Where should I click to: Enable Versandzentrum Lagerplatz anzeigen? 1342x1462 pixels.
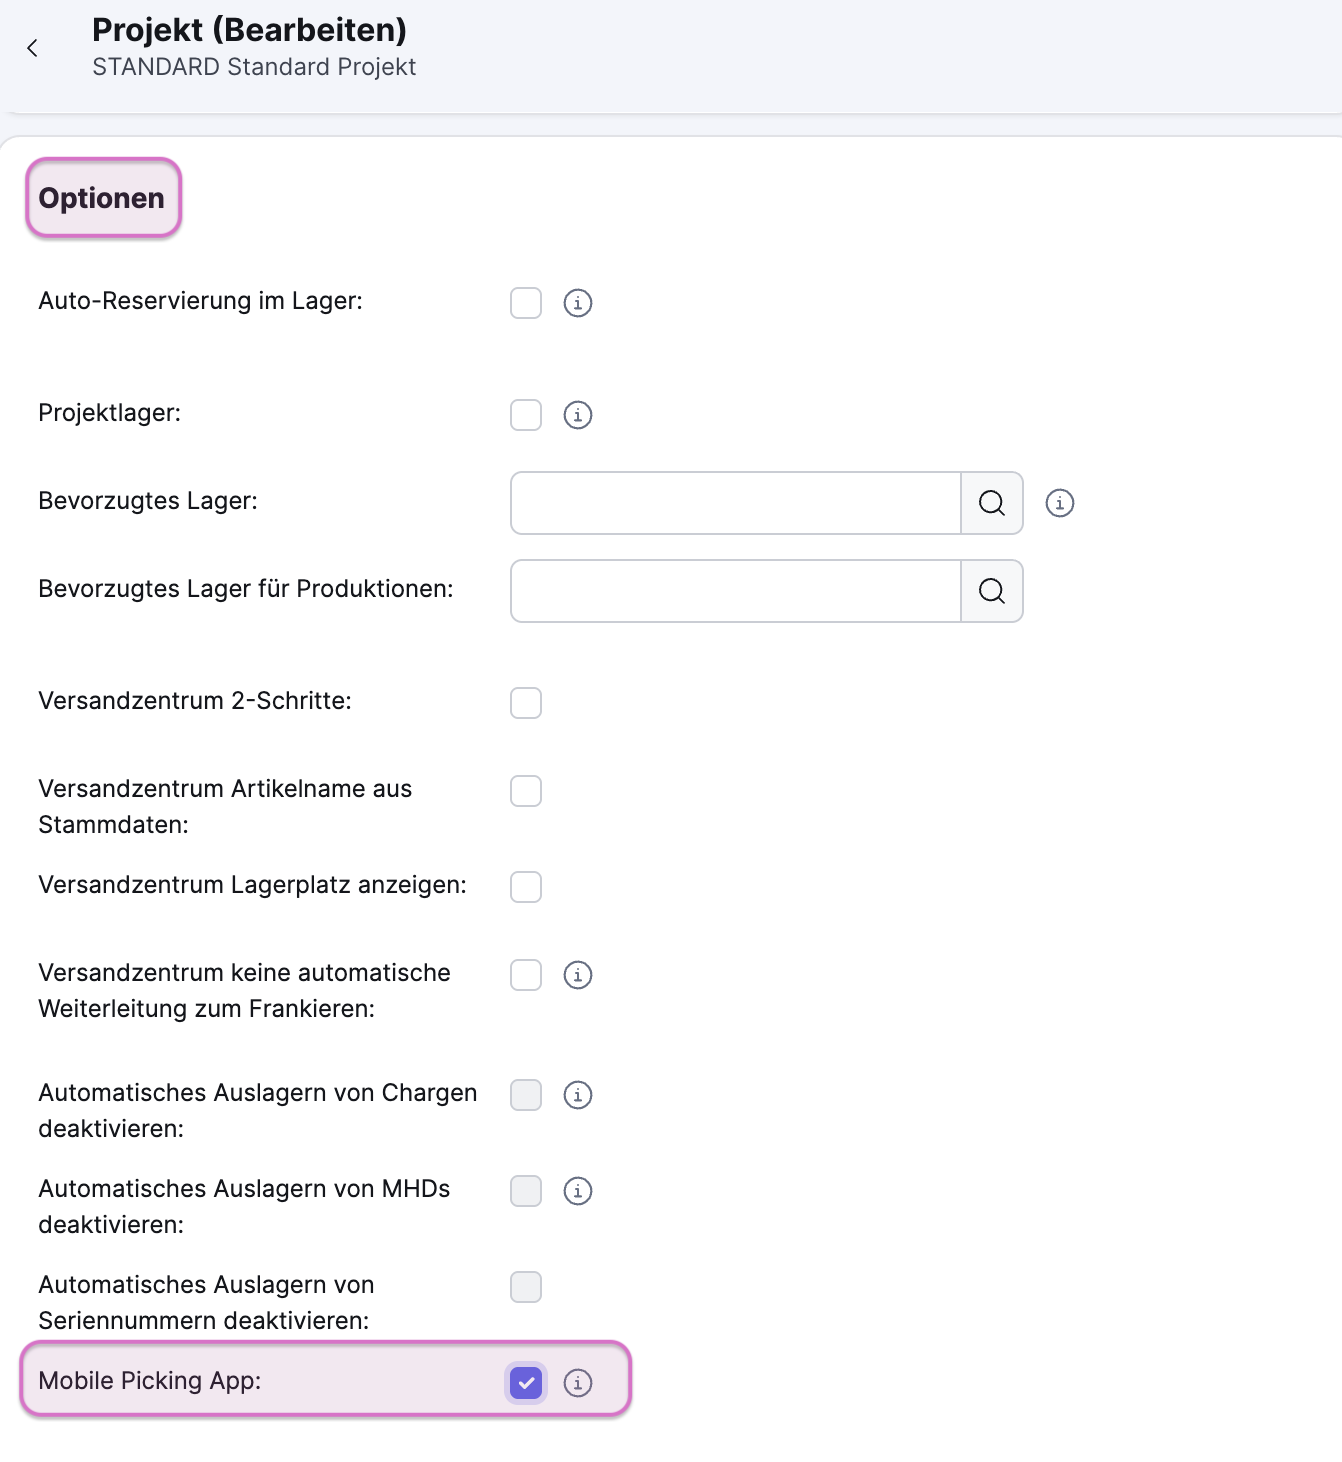point(525,886)
